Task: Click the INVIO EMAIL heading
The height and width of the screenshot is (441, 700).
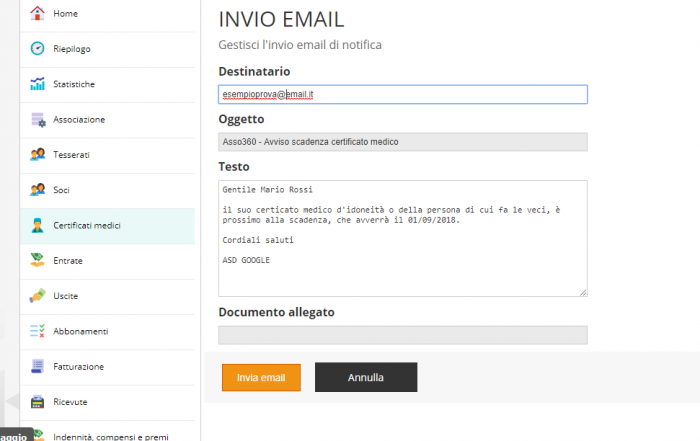Action: tap(281, 20)
